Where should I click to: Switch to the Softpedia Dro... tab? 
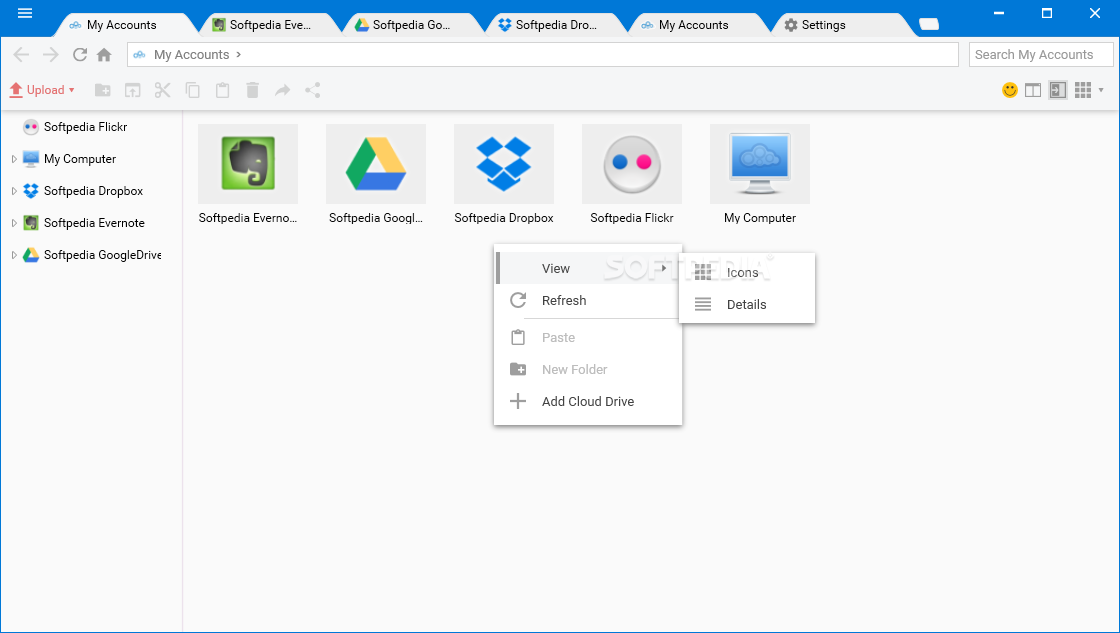coord(556,25)
